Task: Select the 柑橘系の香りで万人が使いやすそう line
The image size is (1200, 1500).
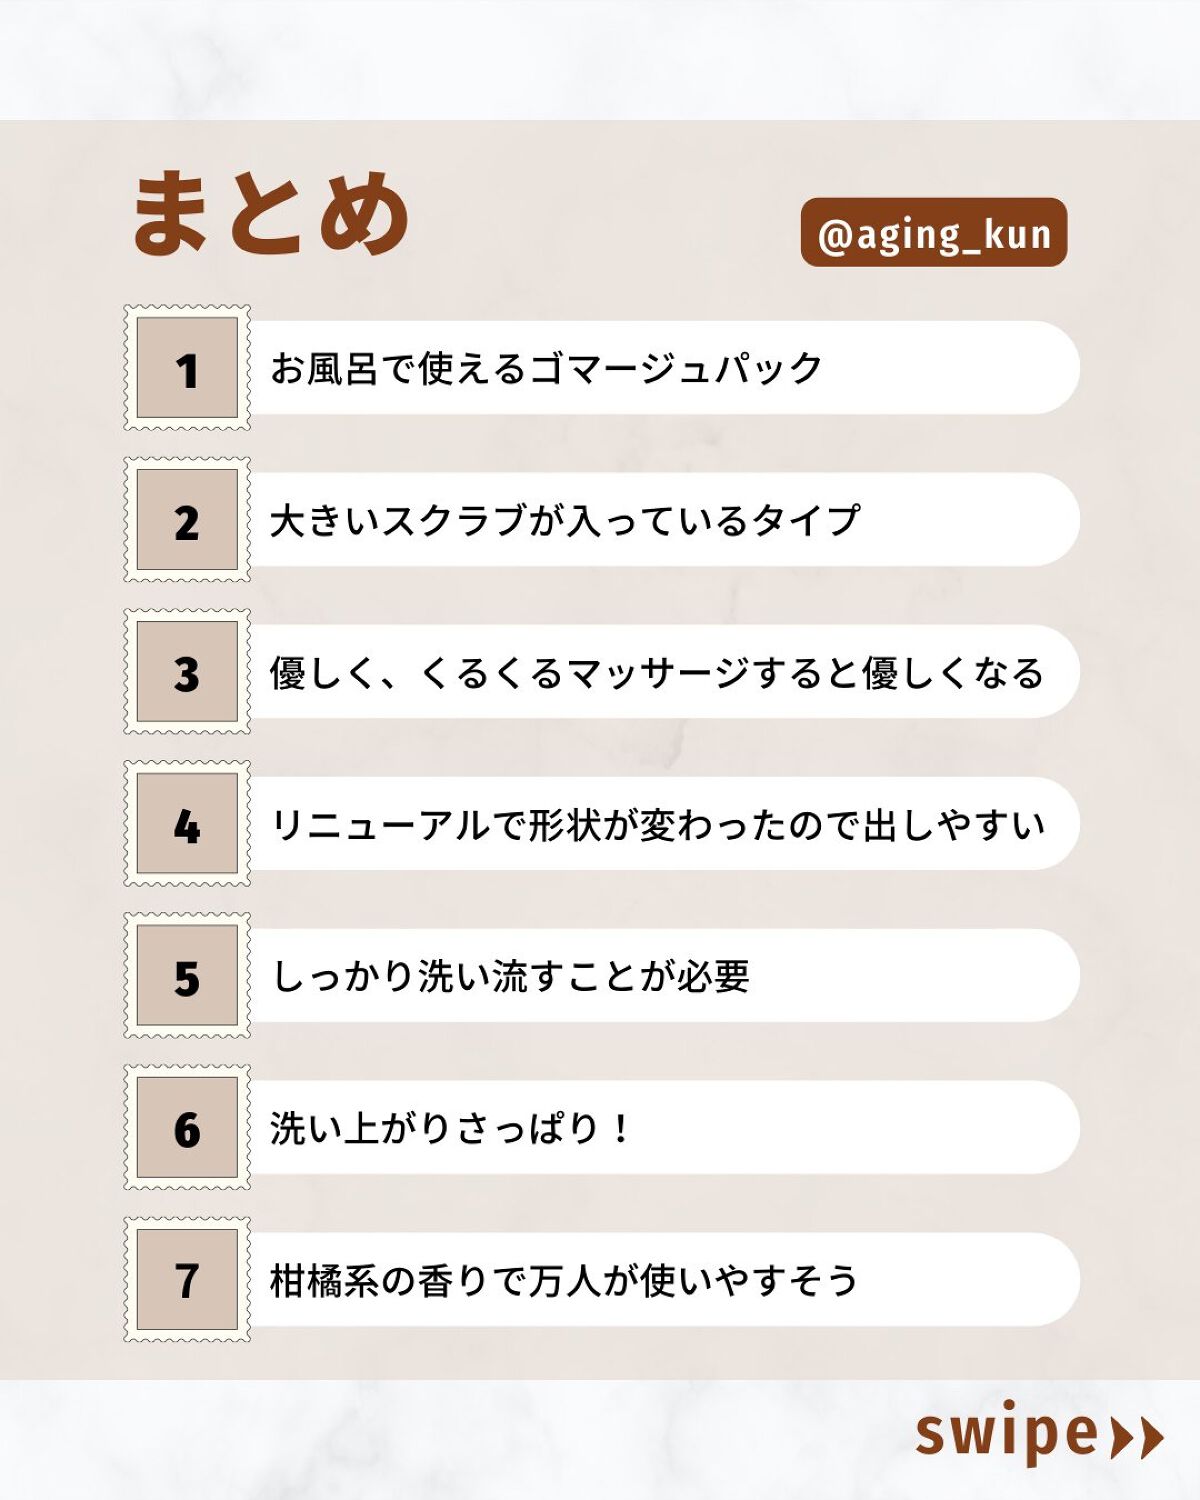Action: point(564,1280)
